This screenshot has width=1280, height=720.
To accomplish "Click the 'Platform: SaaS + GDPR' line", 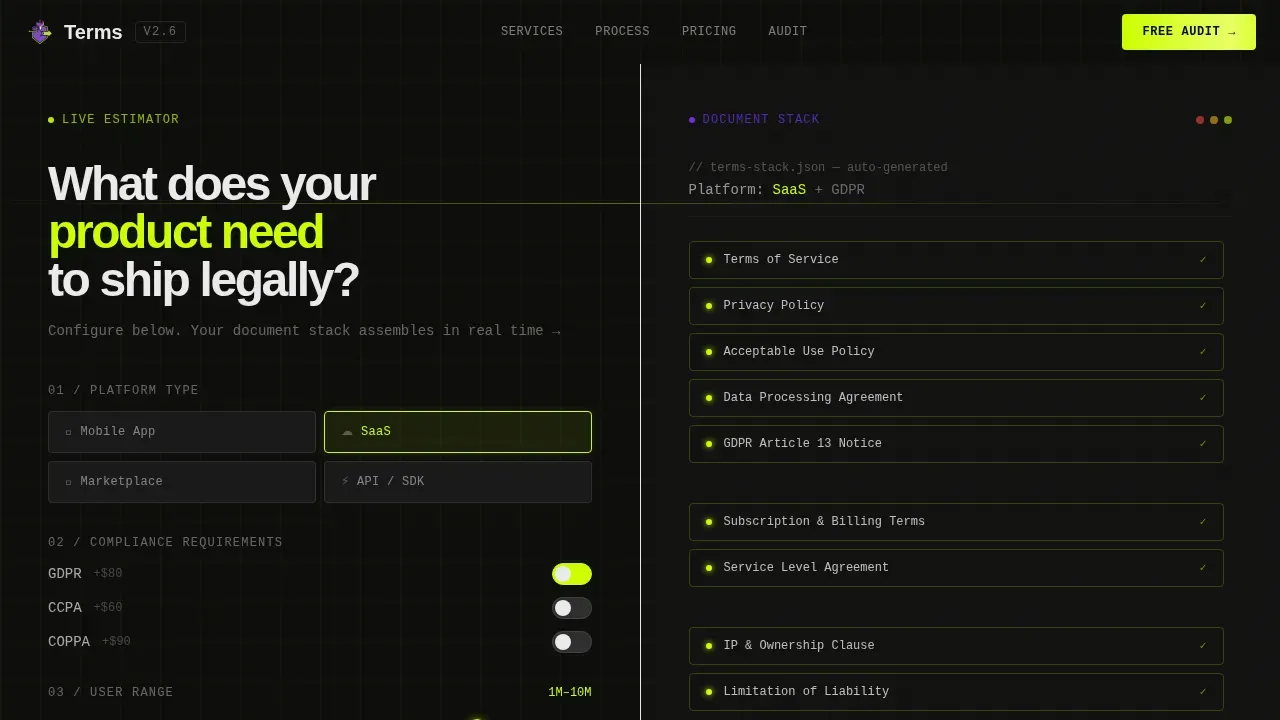I will (777, 190).
